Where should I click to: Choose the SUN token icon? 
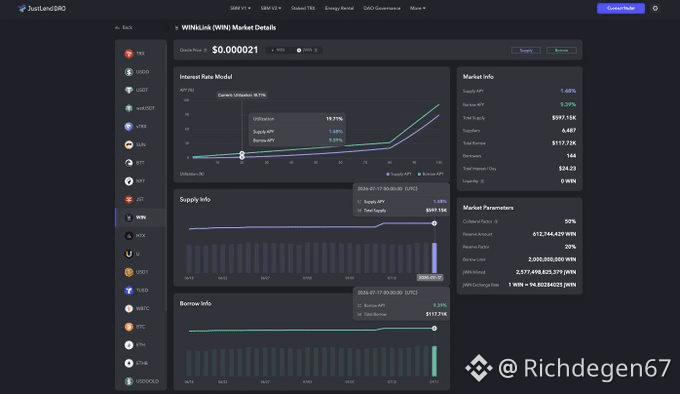click(129, 145)
